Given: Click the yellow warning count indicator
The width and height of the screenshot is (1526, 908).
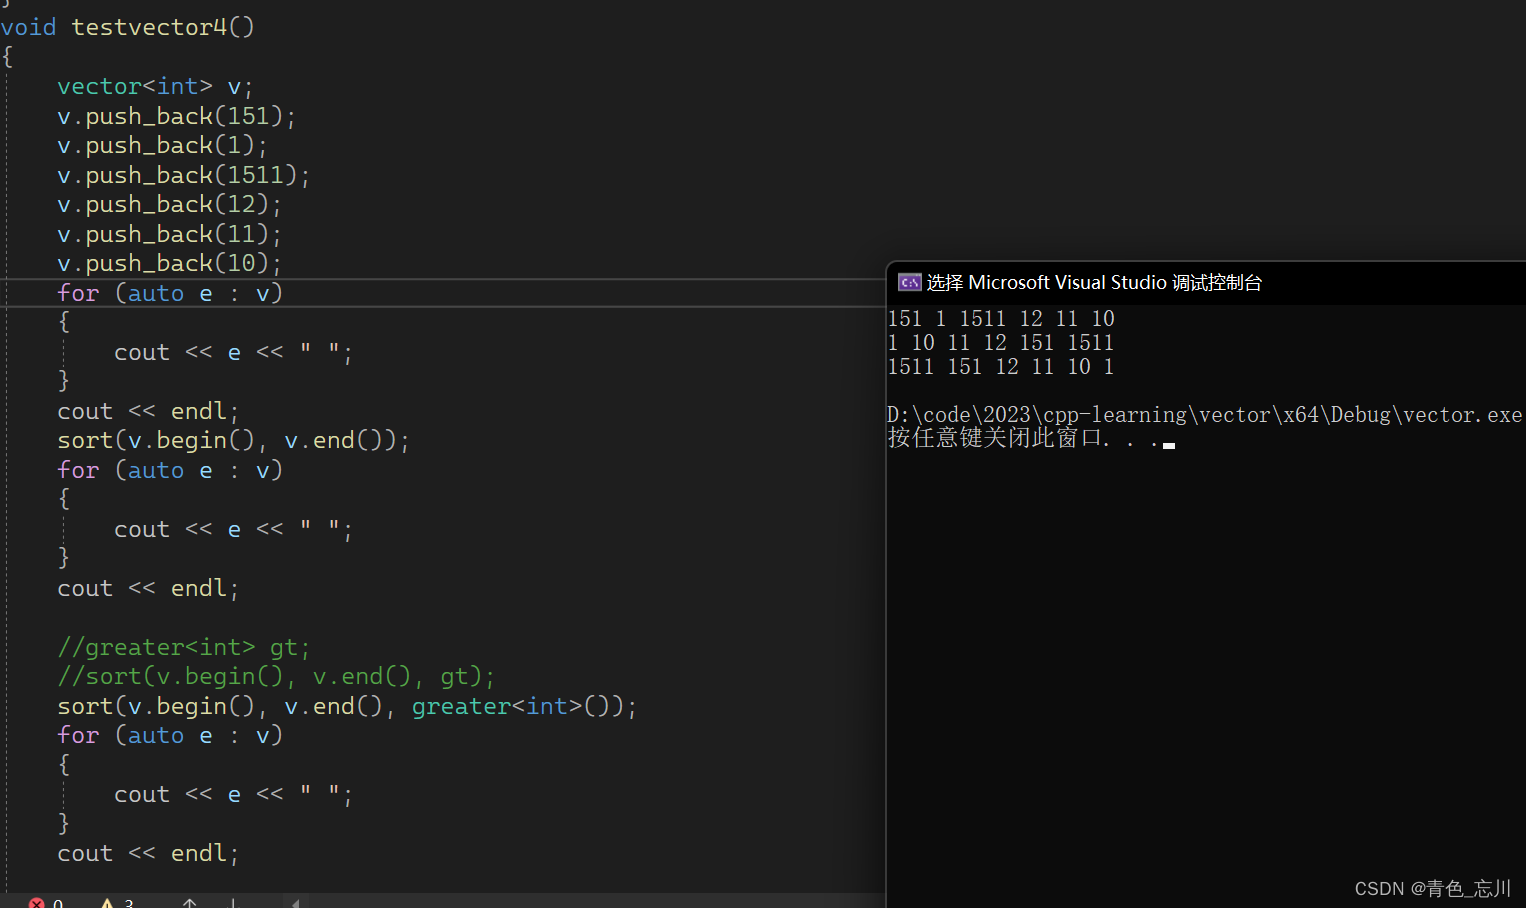Looking at the screenshot, I should click(x=117, y=903).
